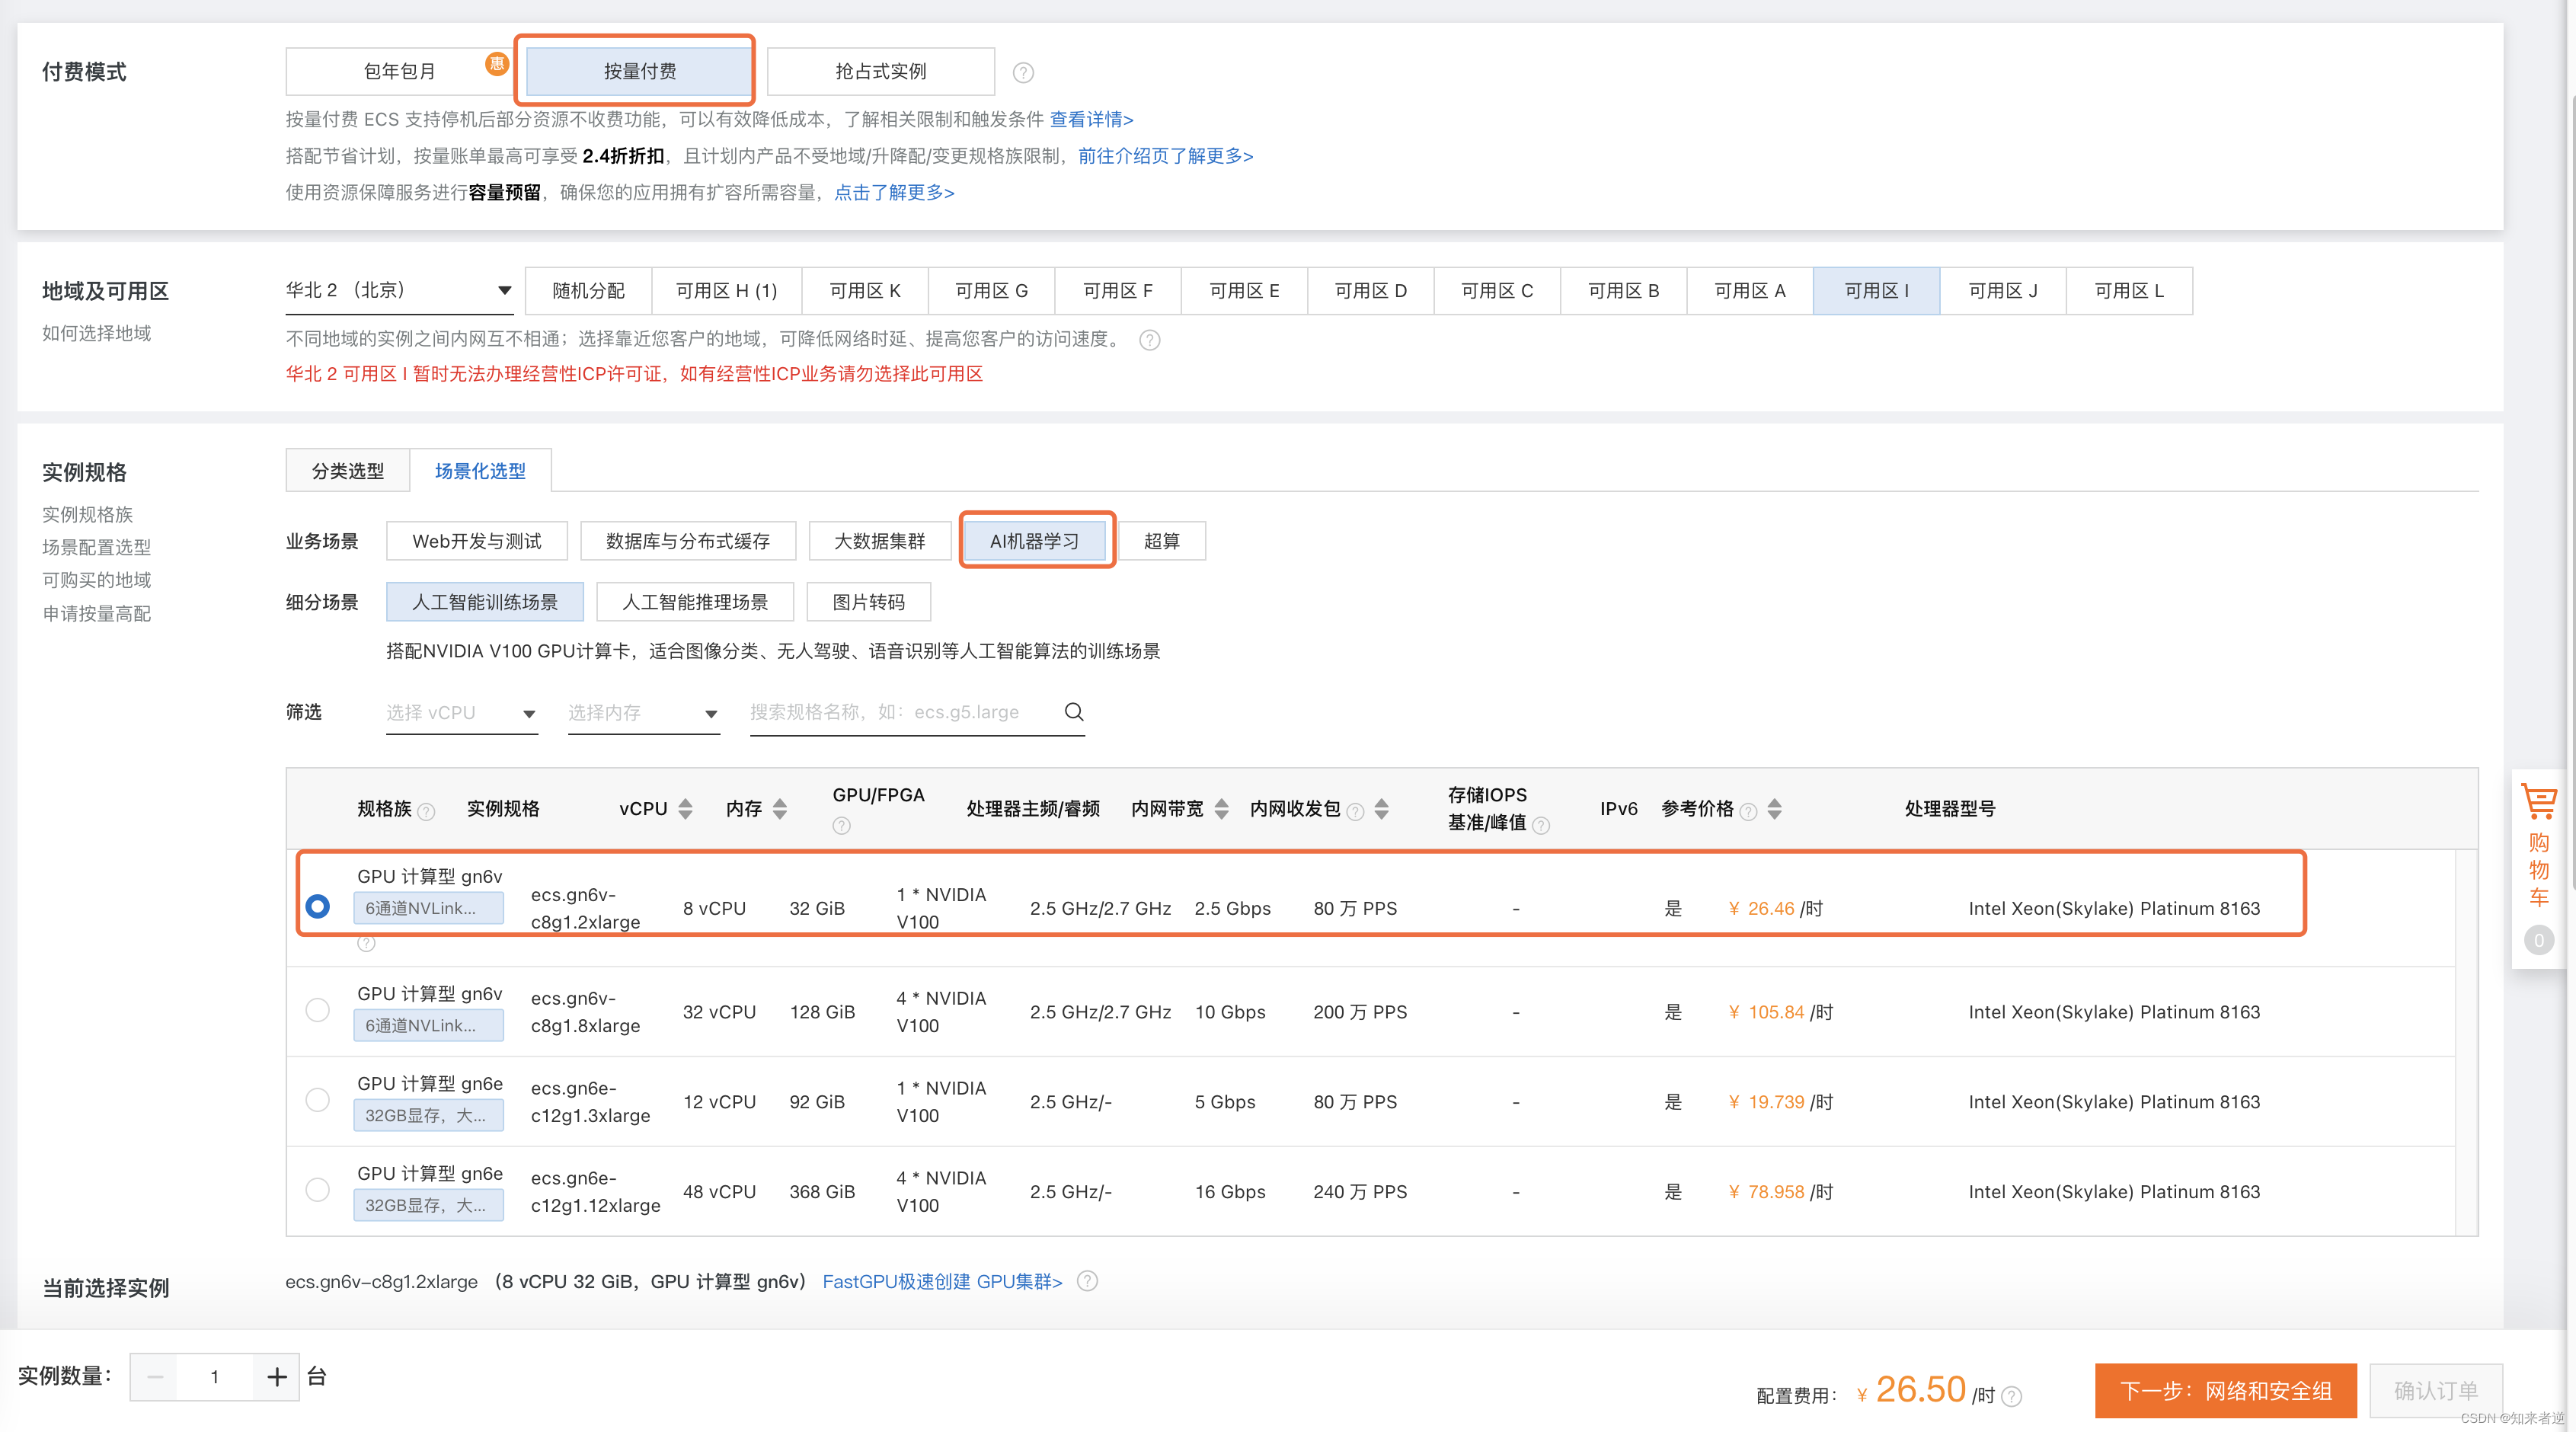Viewport: 2576px width, 1432px height.
Task: Switch to 场景化选型 tab
Action: (480, 471)
